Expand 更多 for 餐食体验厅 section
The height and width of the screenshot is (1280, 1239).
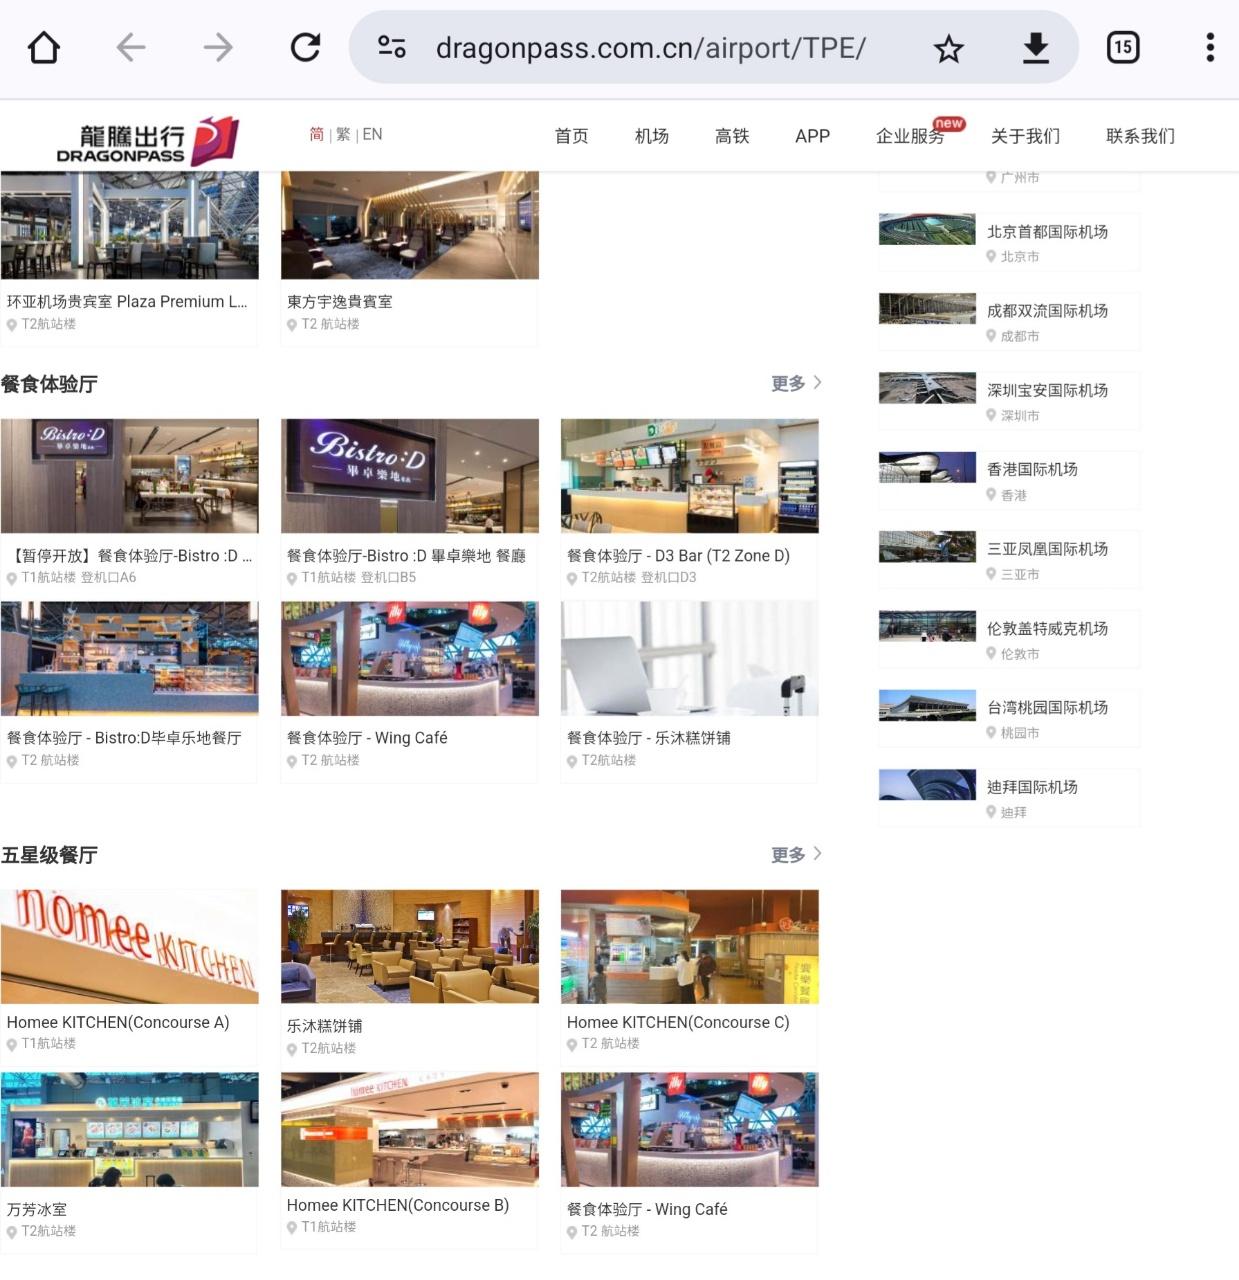796,383
